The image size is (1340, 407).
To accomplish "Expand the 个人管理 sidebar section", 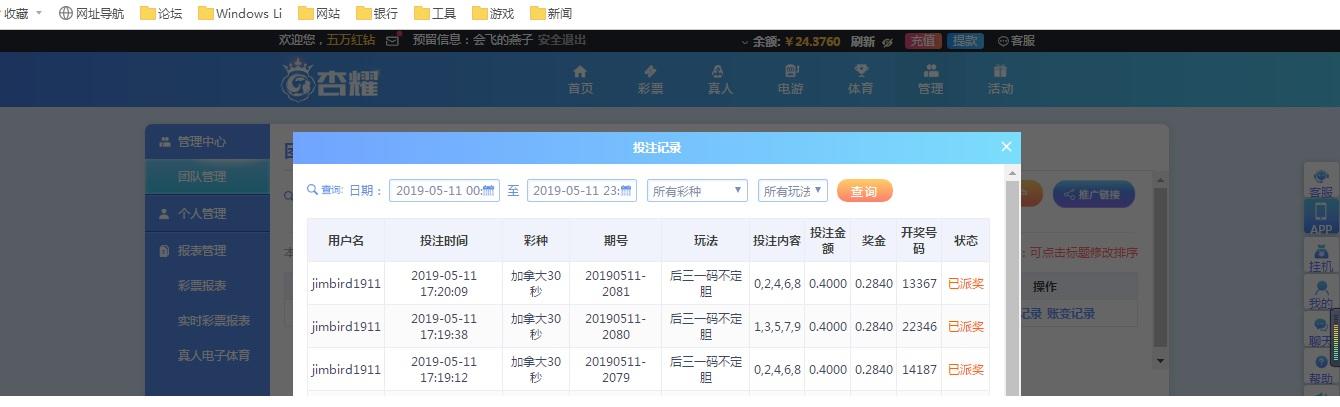I will 207,213.
